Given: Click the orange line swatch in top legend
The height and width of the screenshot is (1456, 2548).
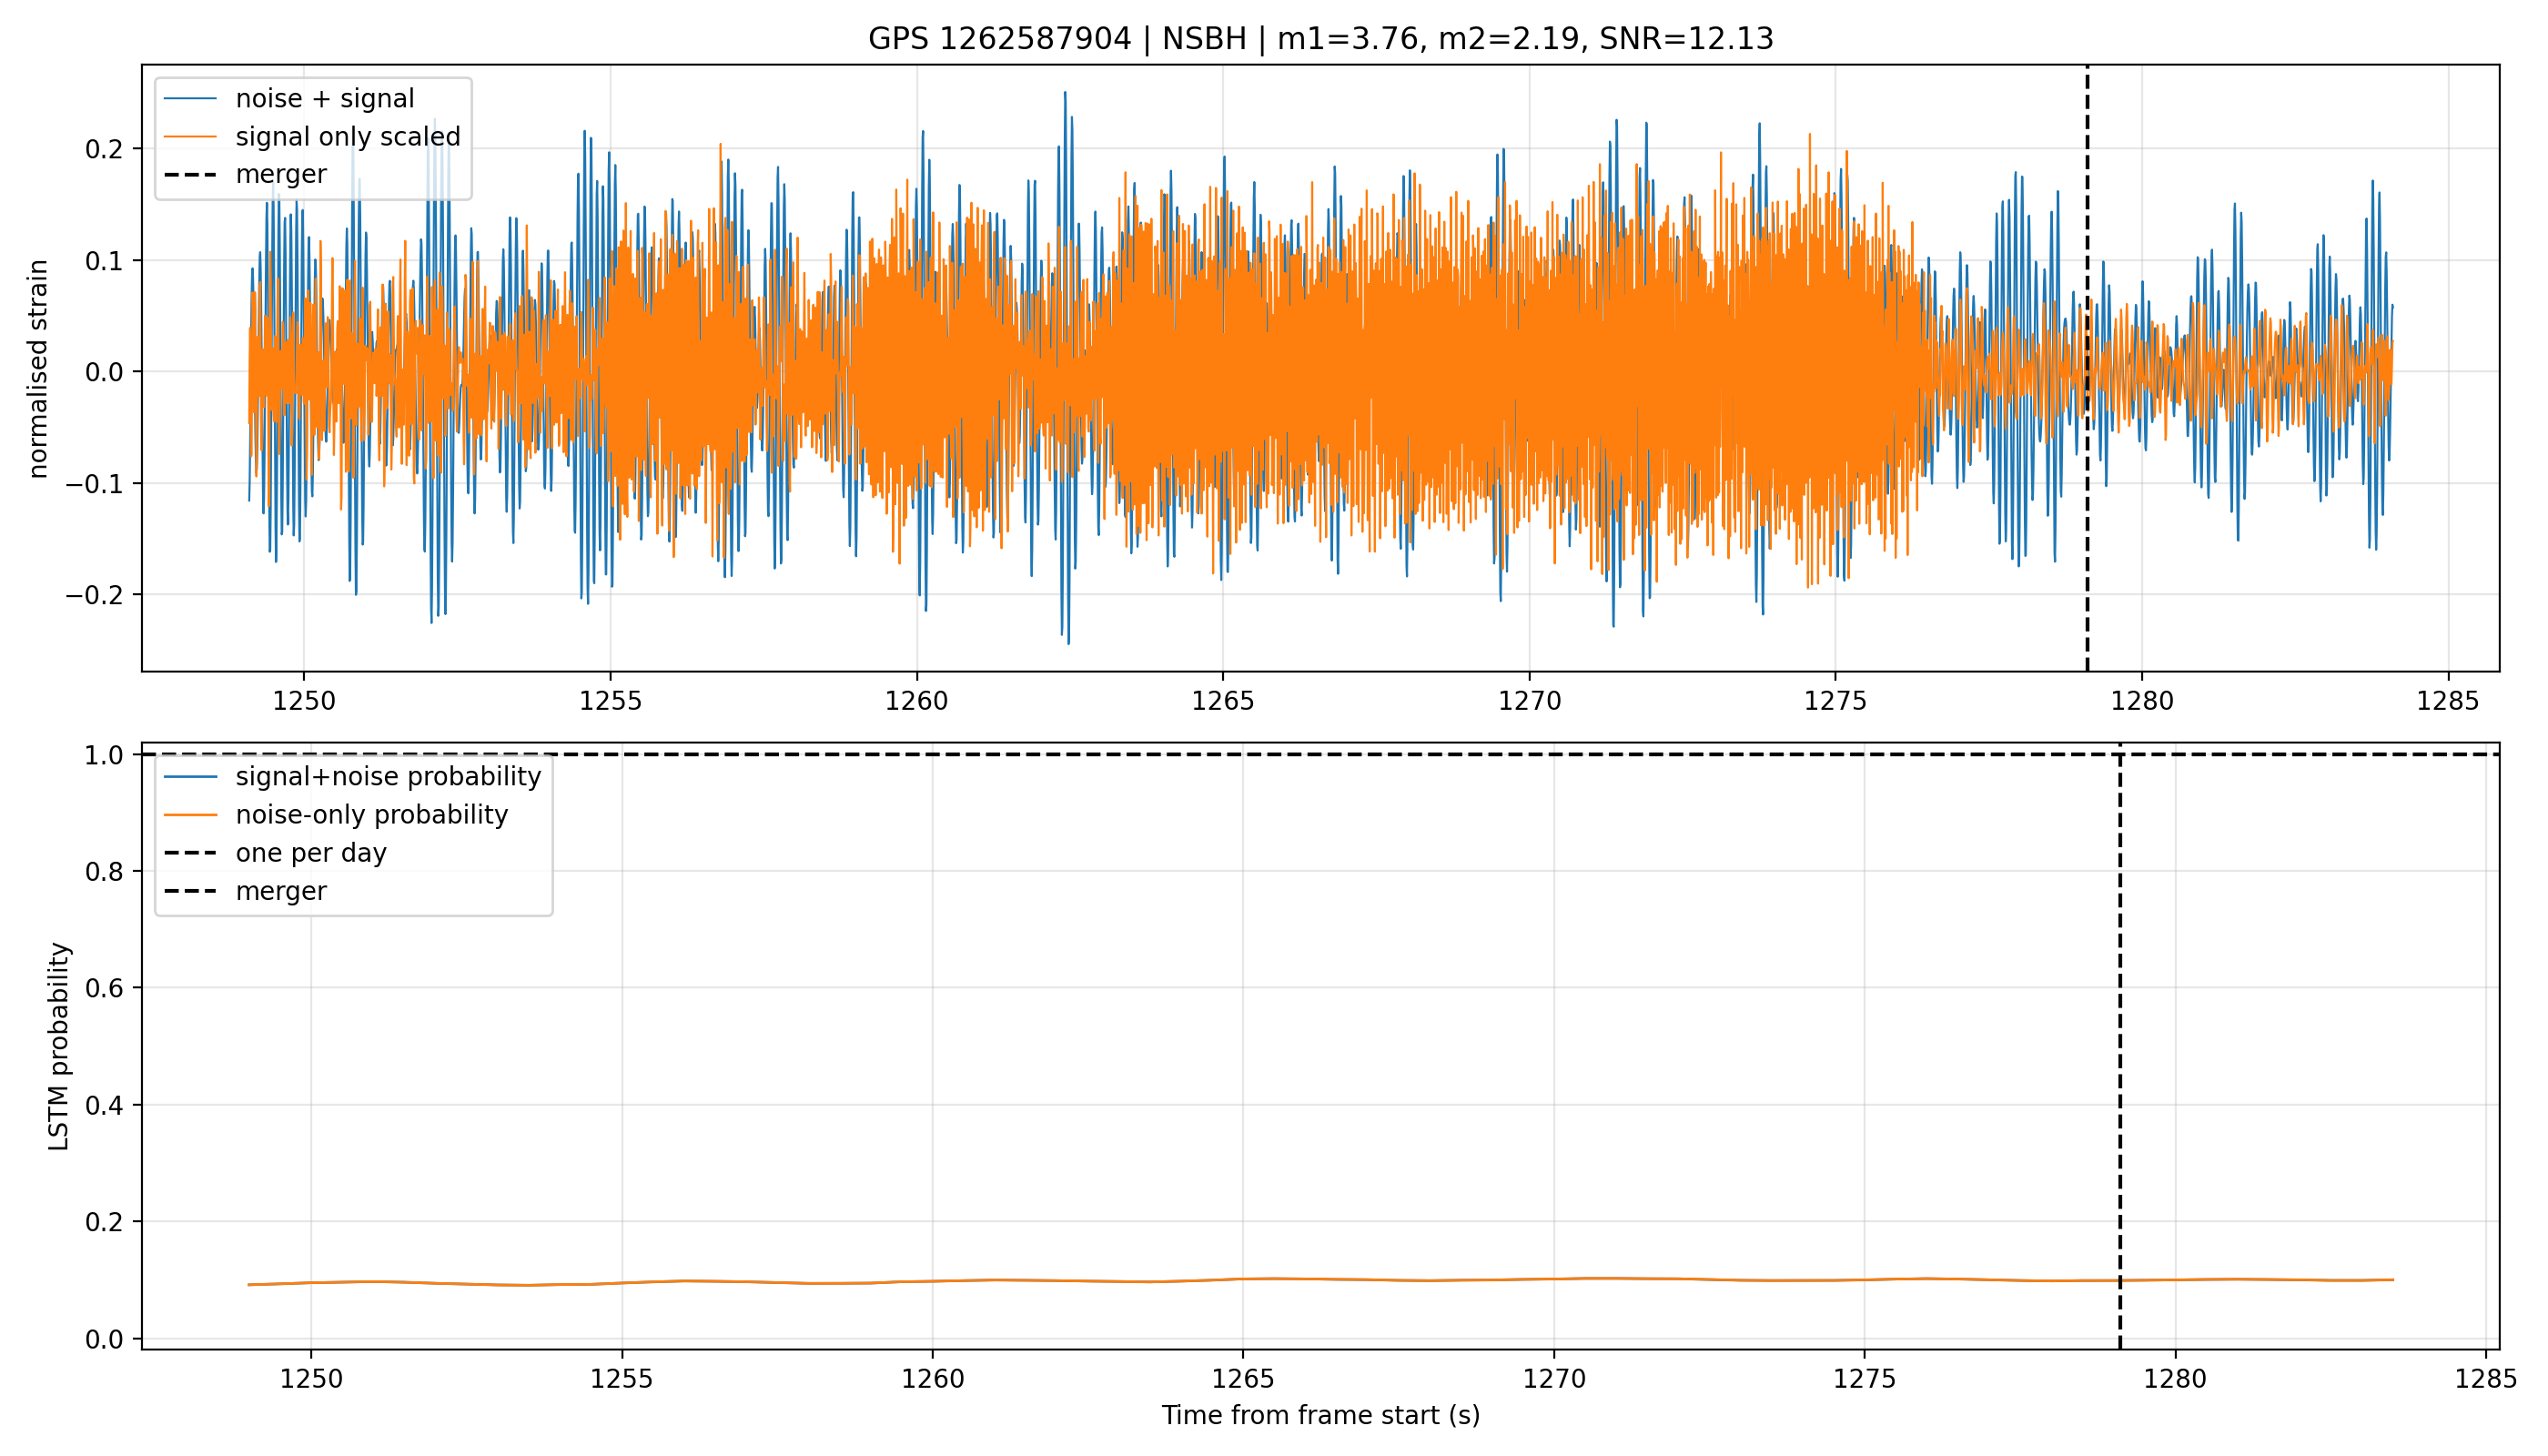Looking at the screenshot, I should pos(190,136).
